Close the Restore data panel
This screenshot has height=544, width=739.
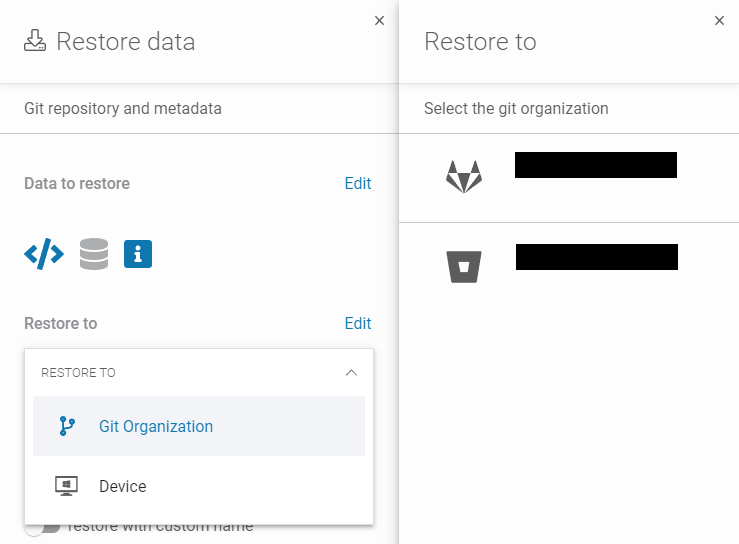(x=379, y=20)
